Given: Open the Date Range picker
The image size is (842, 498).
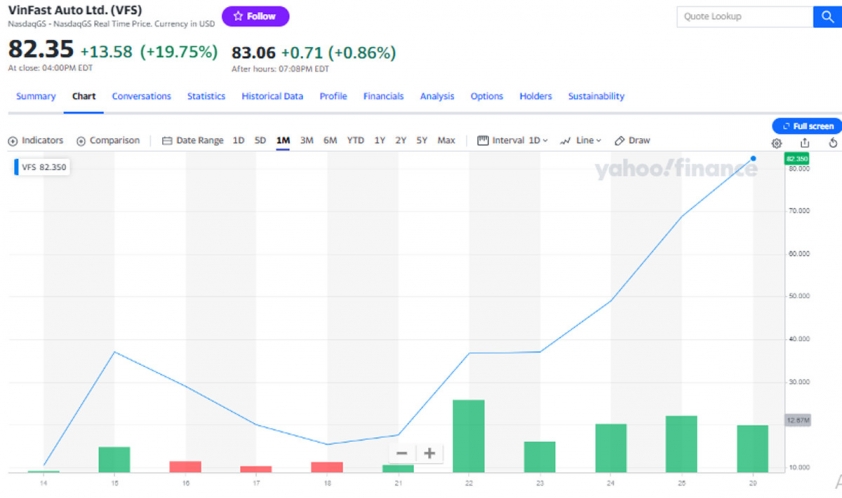Looking at the screenshot, I should (x=192, y=140).
